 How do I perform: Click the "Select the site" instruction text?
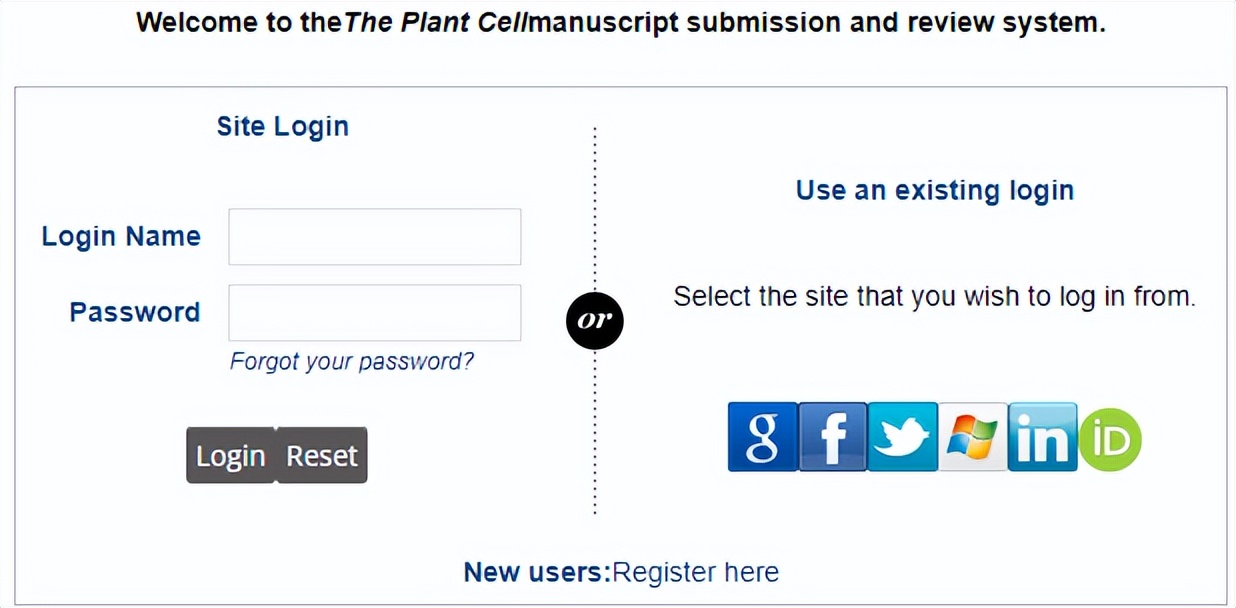(934, 297)
